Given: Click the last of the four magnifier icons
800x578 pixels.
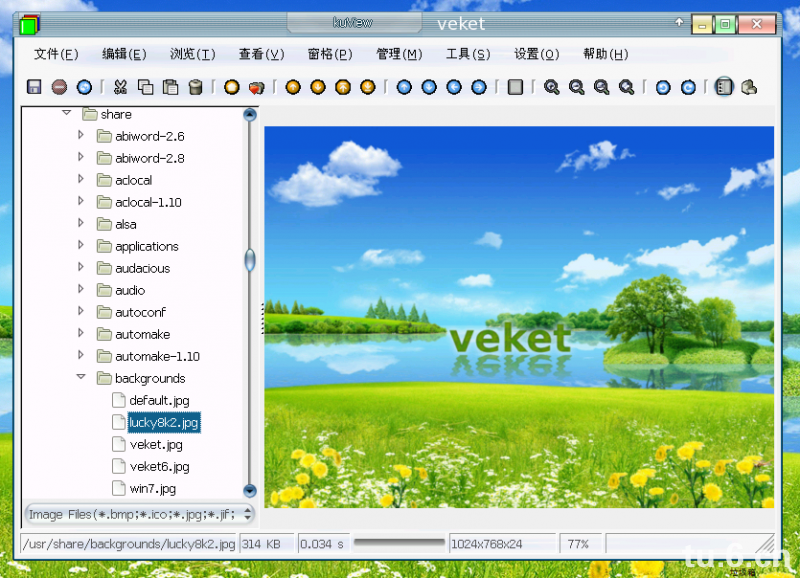Looking at the screenshot, I should (x=627, y=87).
